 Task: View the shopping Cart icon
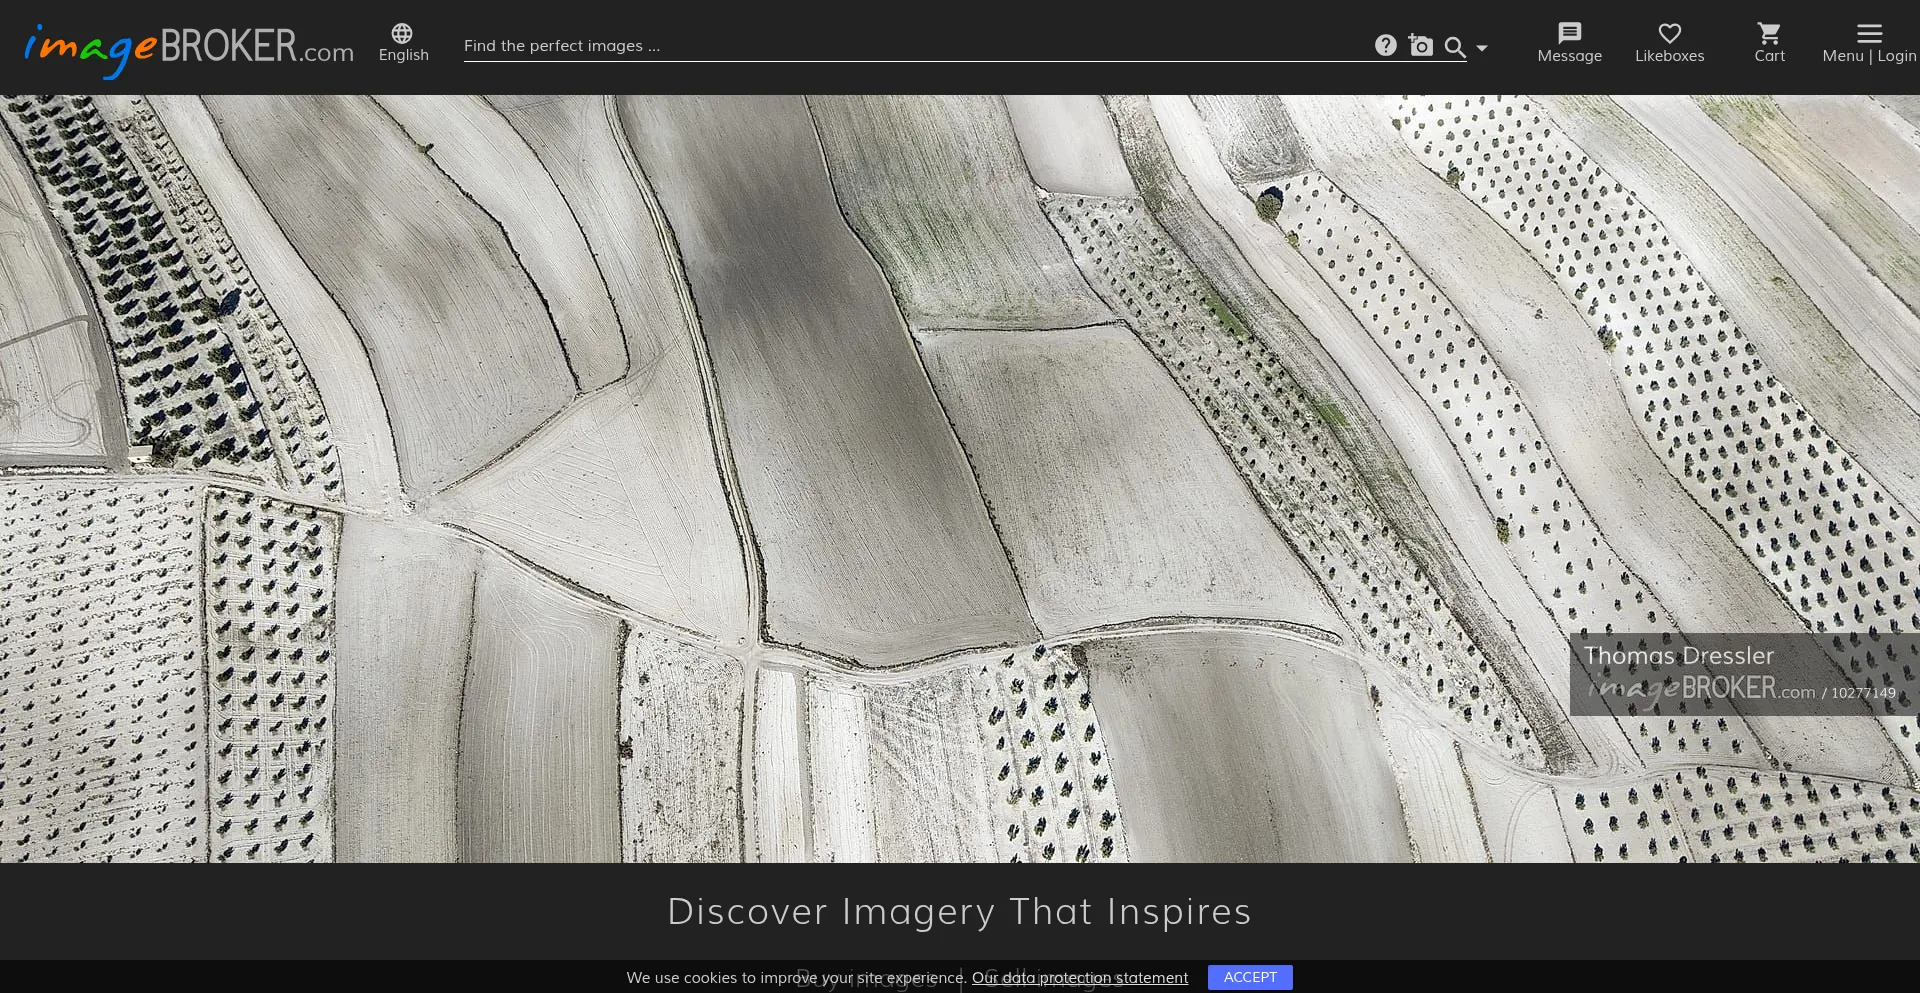pos(1769,31)
